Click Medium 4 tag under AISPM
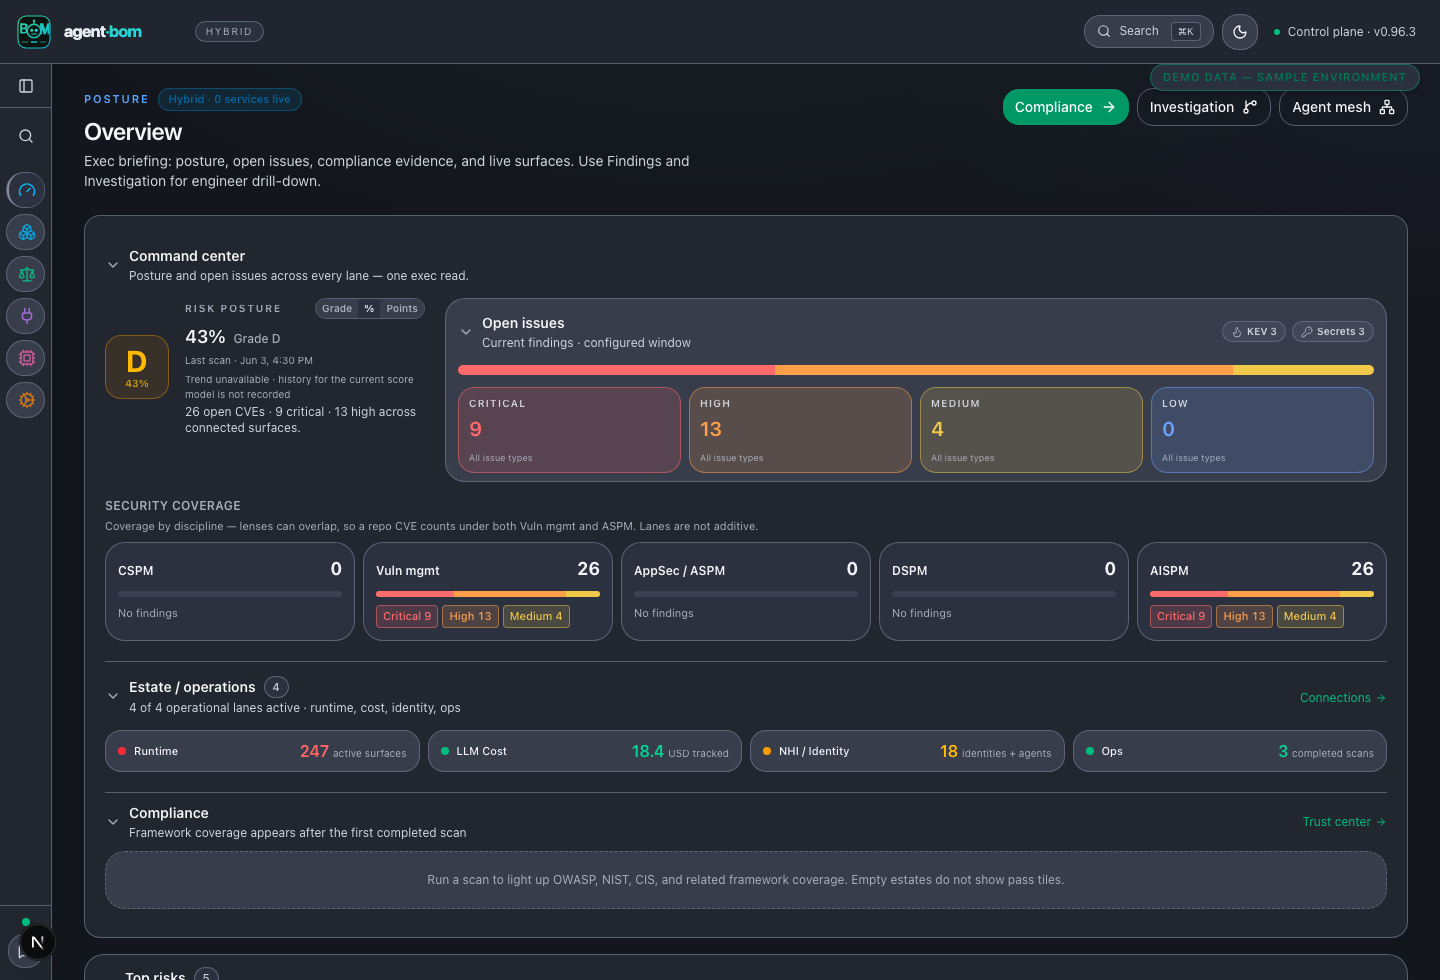This screenshot has height=980, width=1440. point(1310,616)
